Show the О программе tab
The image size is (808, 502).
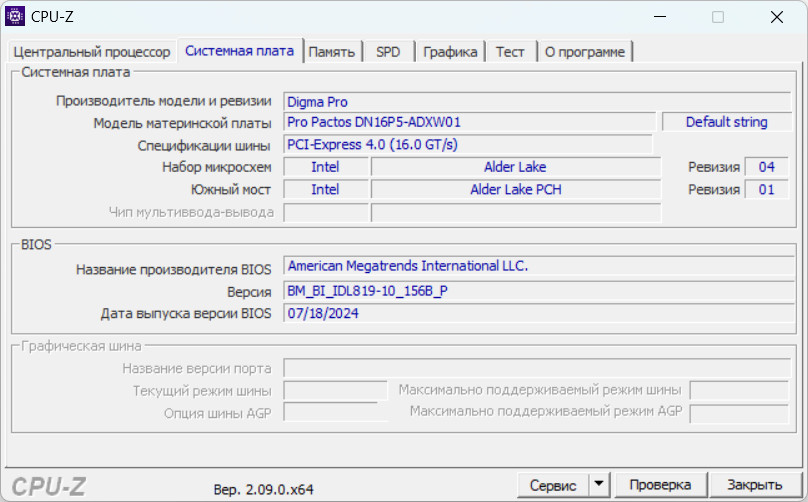(585, 52)
